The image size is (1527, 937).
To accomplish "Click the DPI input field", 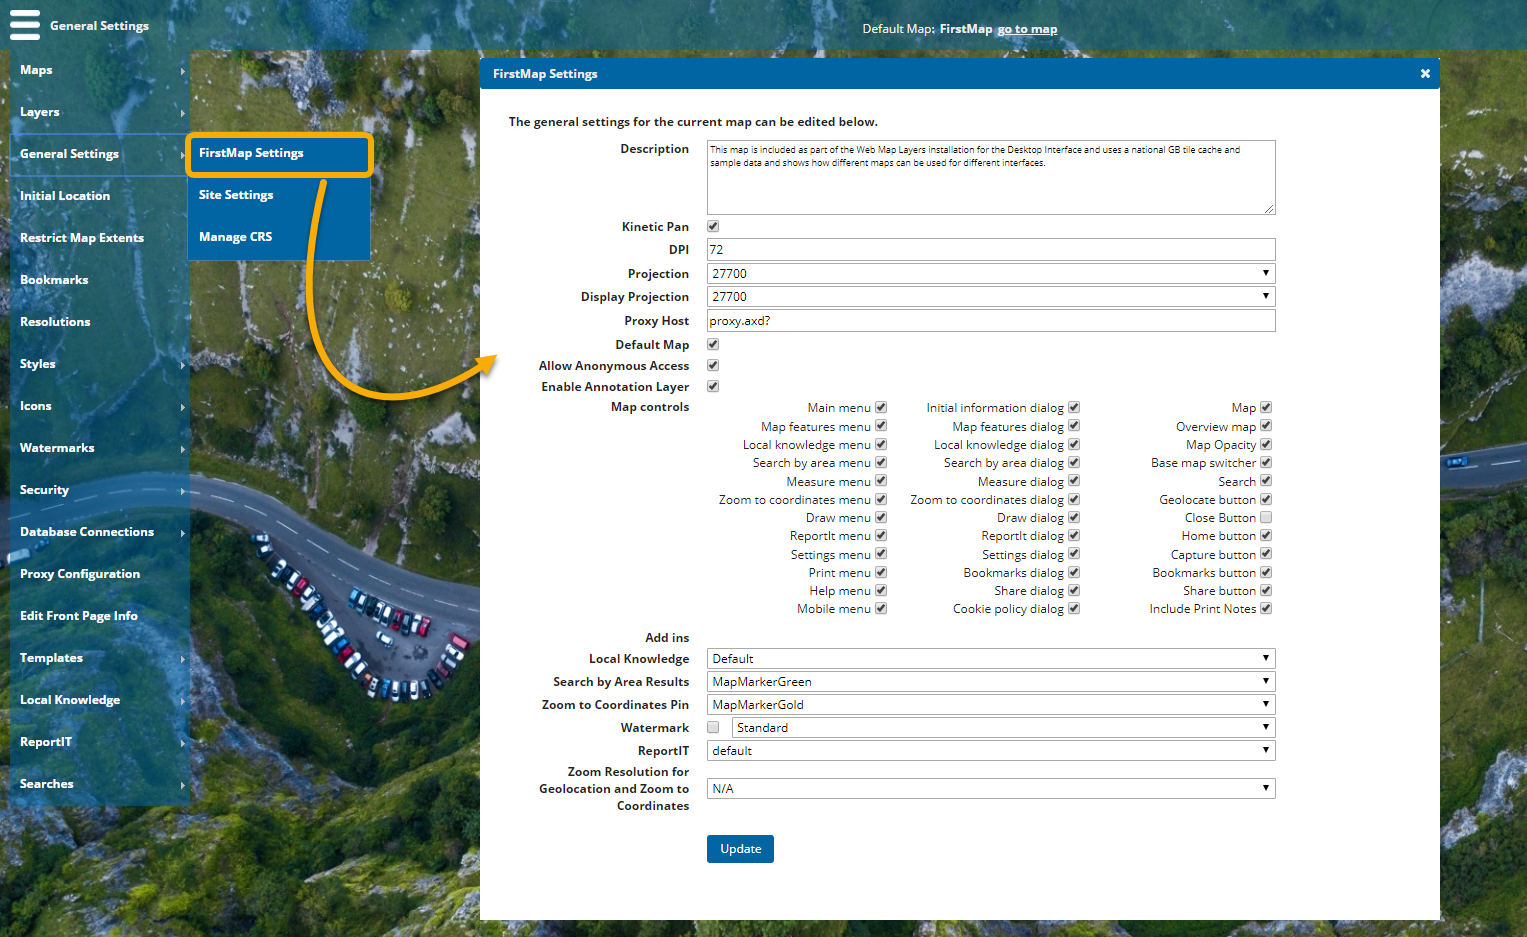I will tap(990, 250).
